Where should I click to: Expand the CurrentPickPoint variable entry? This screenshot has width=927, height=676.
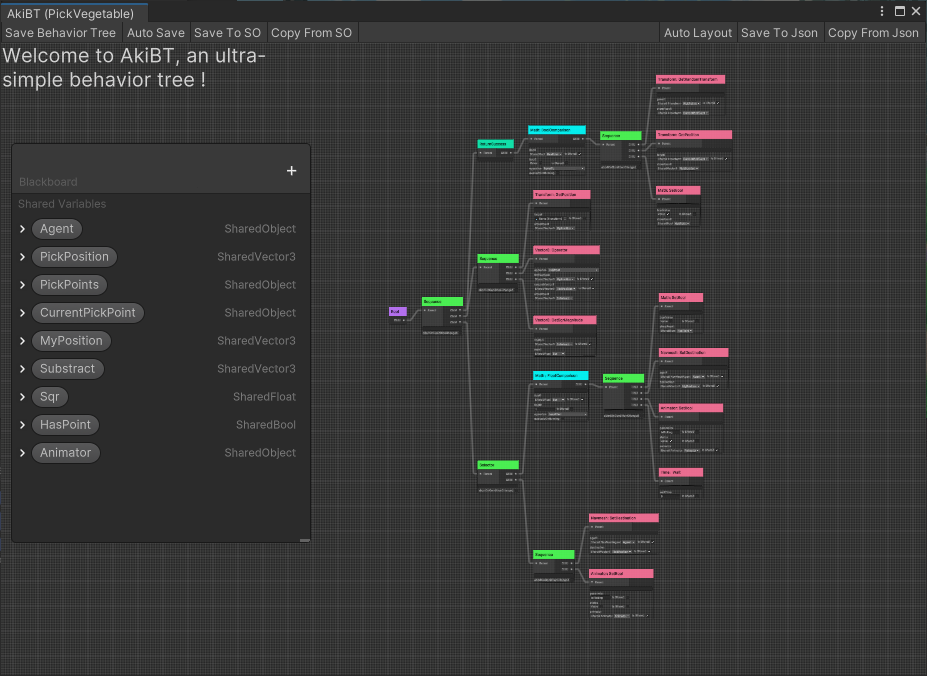22,313
